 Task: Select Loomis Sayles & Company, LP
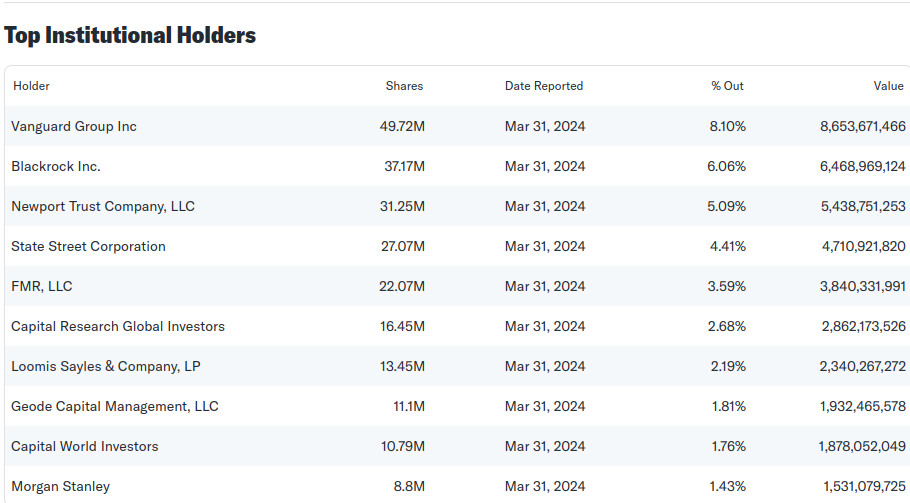[x=106, y=366]
